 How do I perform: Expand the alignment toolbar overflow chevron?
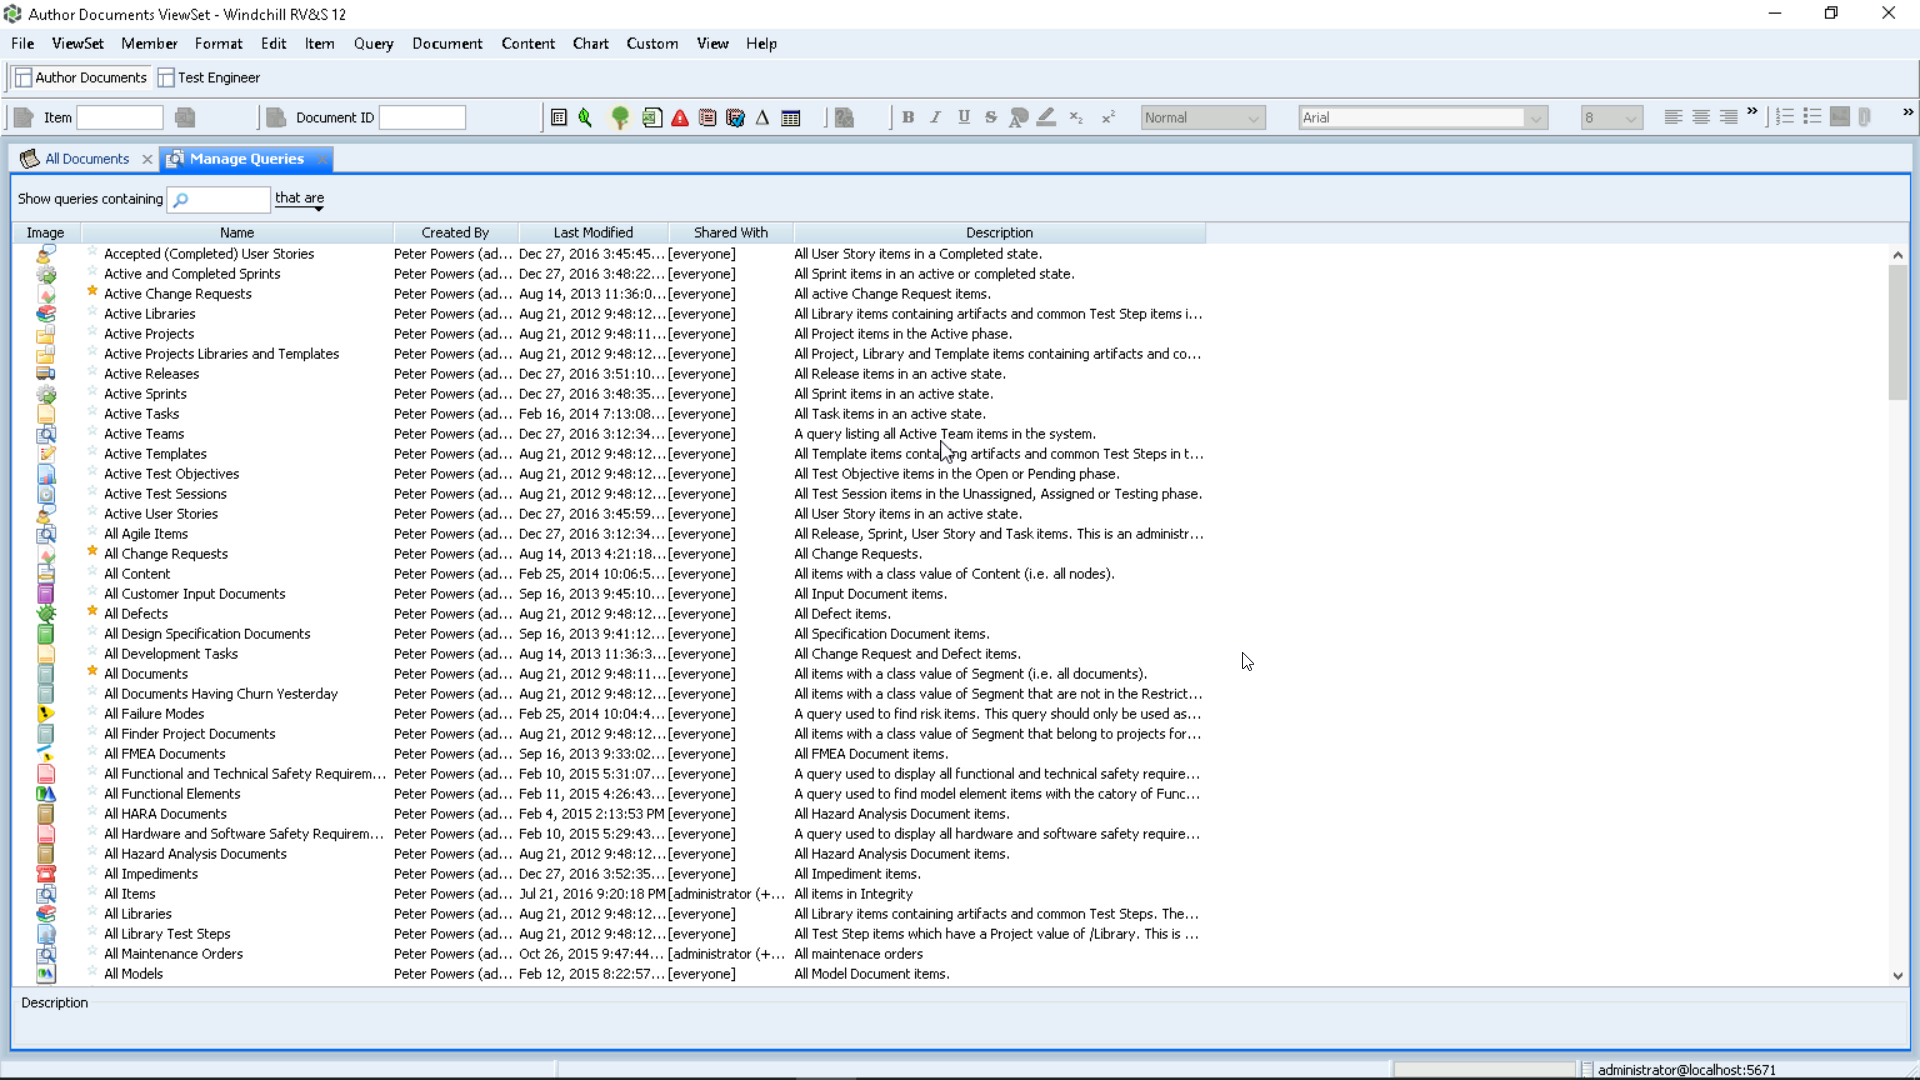1752,112
